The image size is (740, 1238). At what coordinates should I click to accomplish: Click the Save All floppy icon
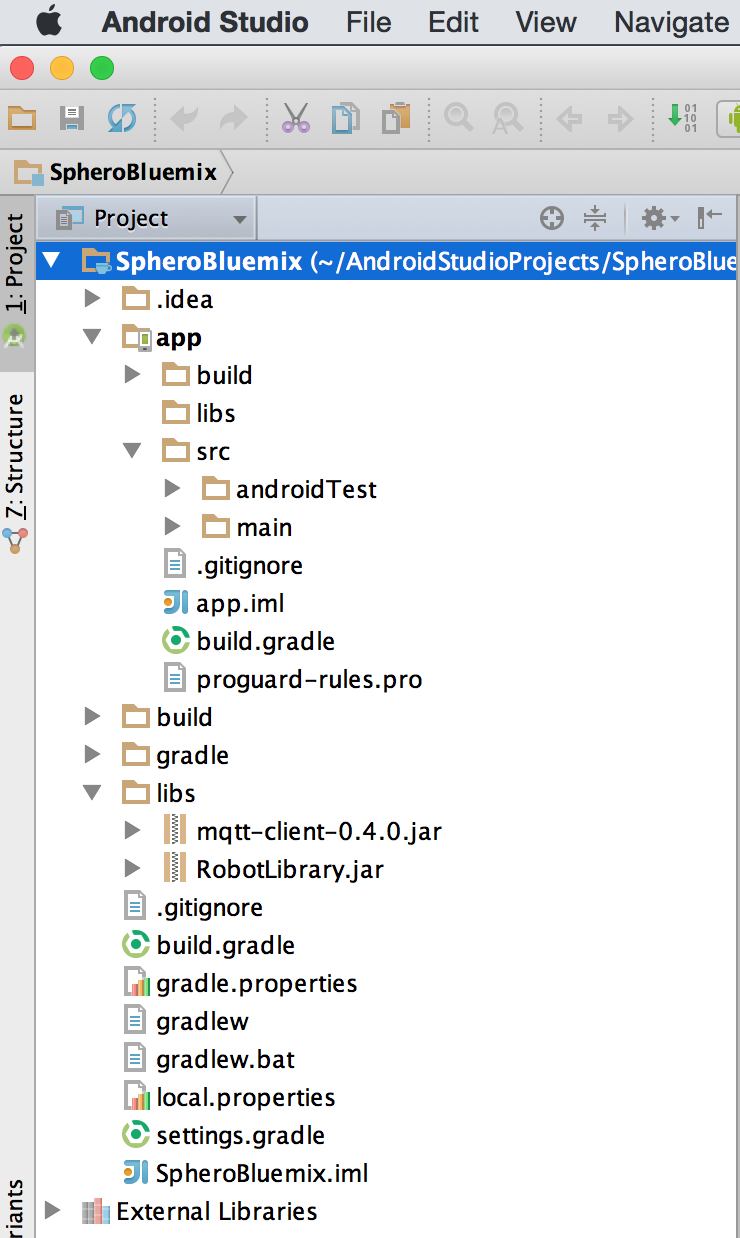click(71, 119)
